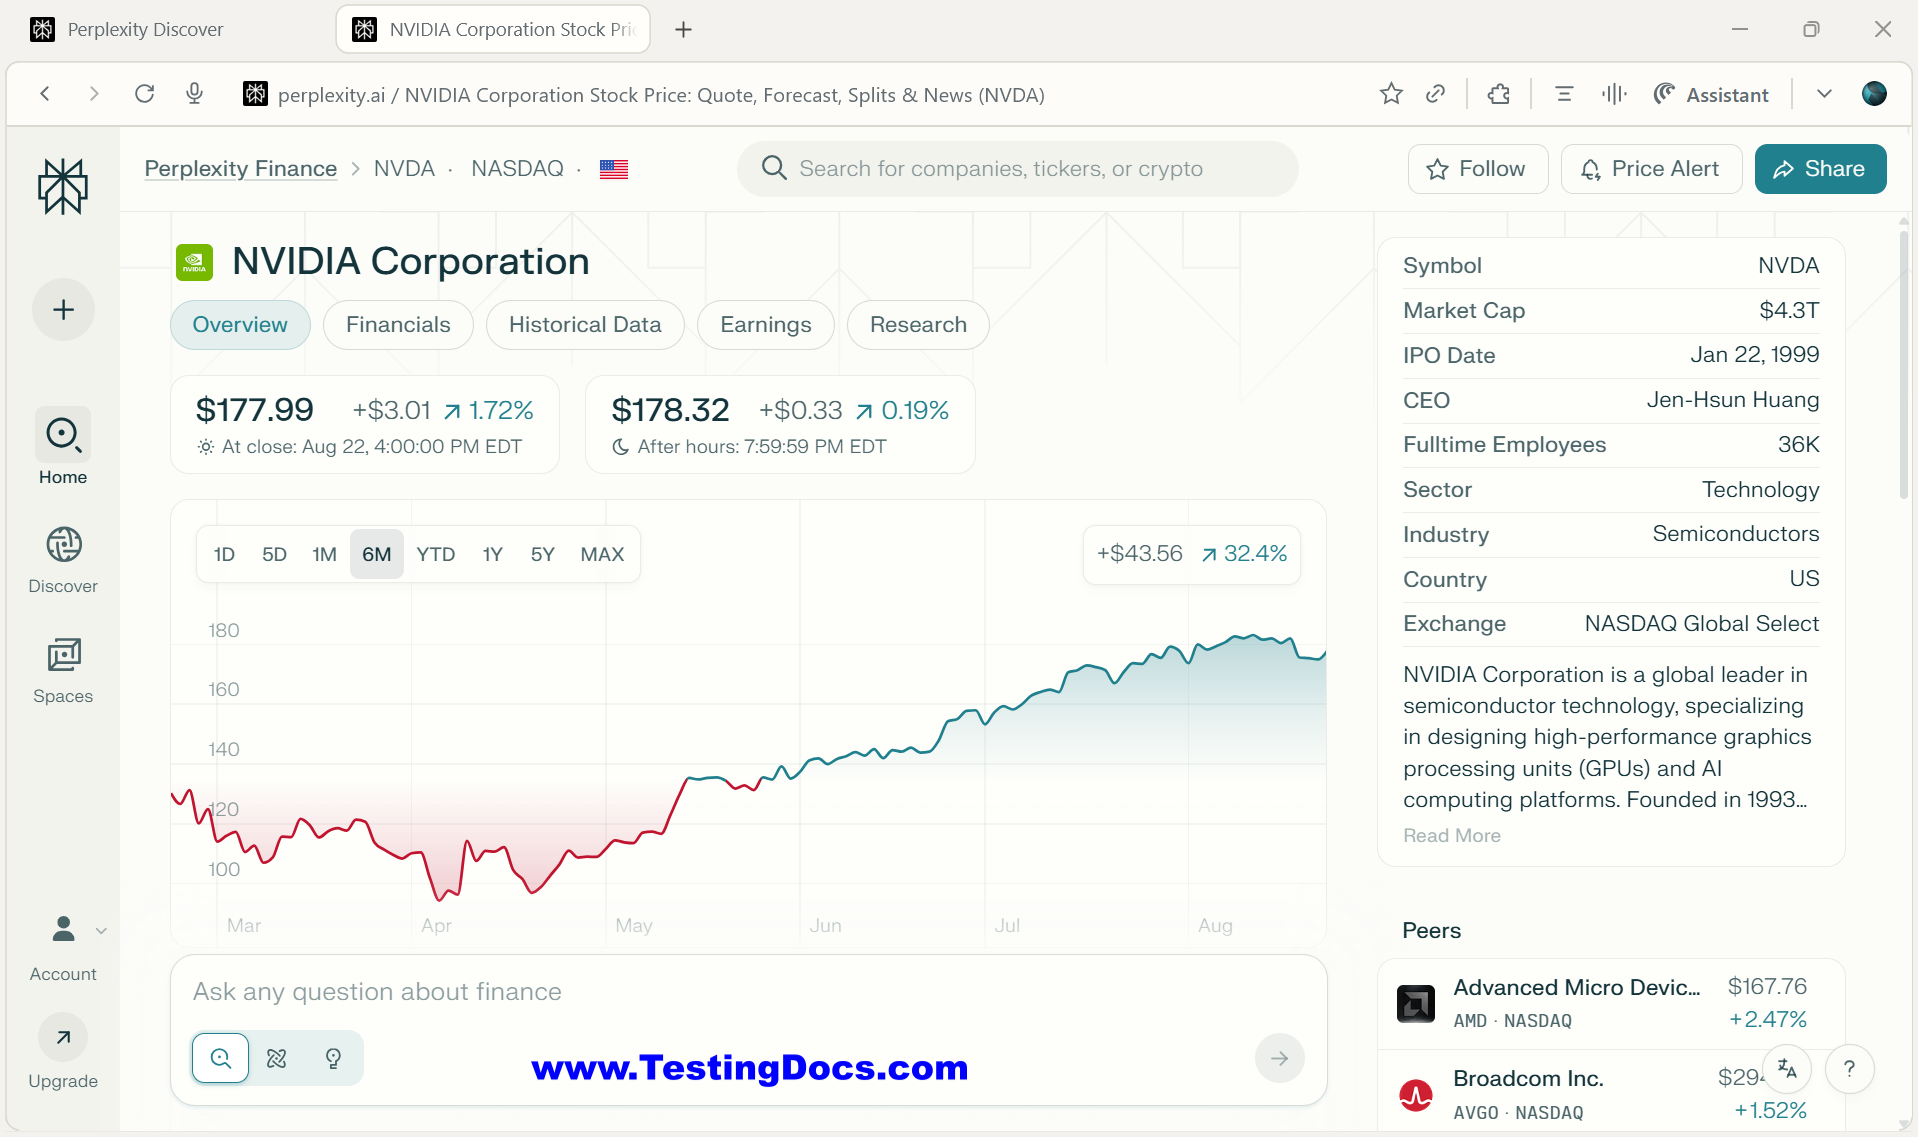Click the help question mark icon
The width and height of the screenshot is (1918, 1137).
tap(1849, 1068)
